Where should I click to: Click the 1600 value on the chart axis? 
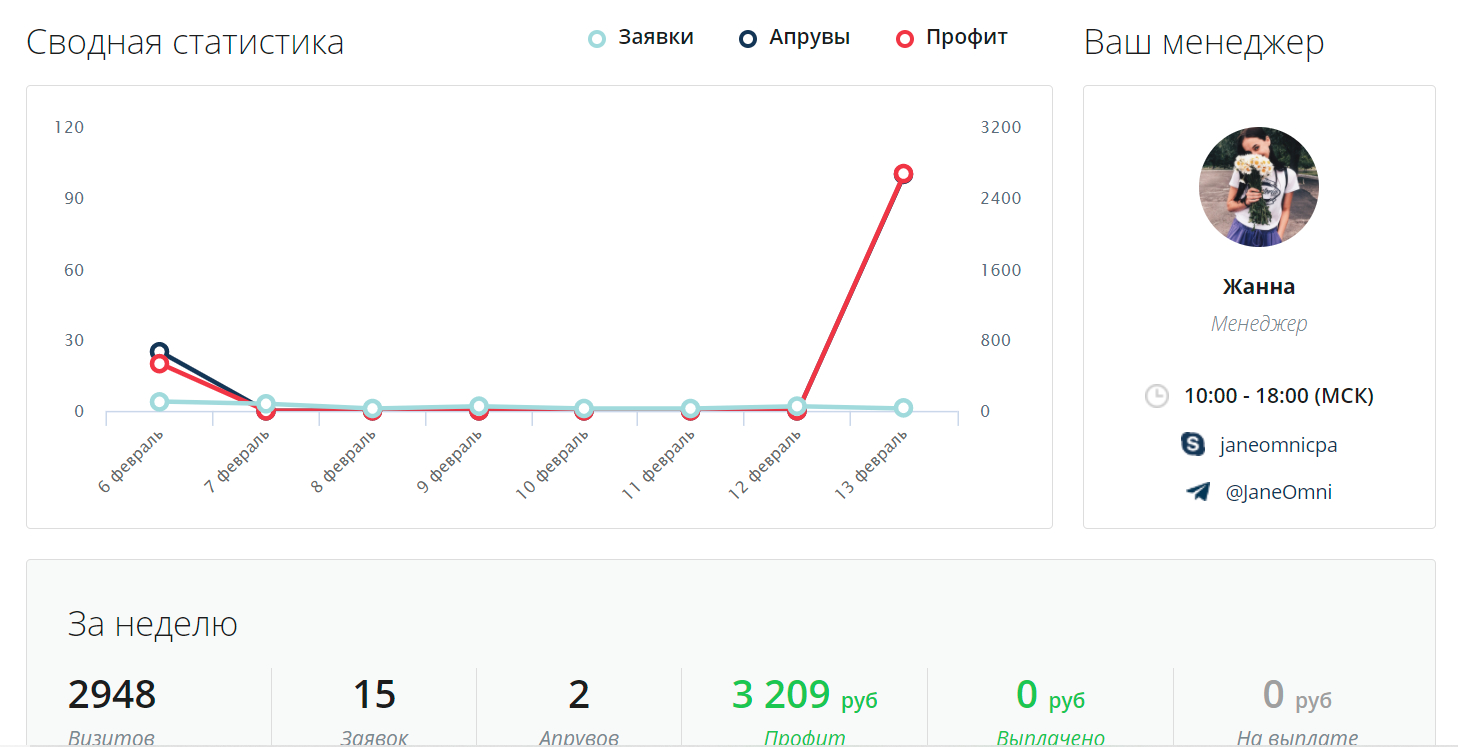(1001, 270)
